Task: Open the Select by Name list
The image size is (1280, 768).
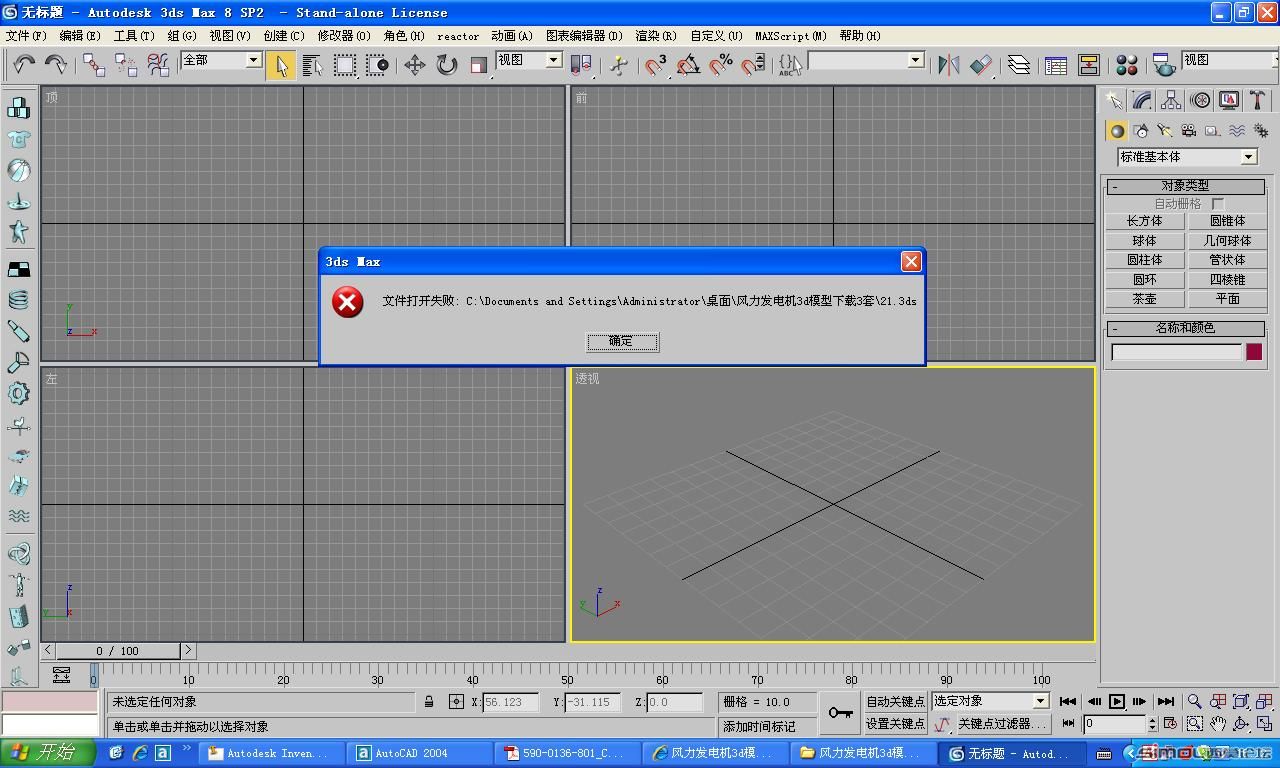Action: [x=312, y=65]
